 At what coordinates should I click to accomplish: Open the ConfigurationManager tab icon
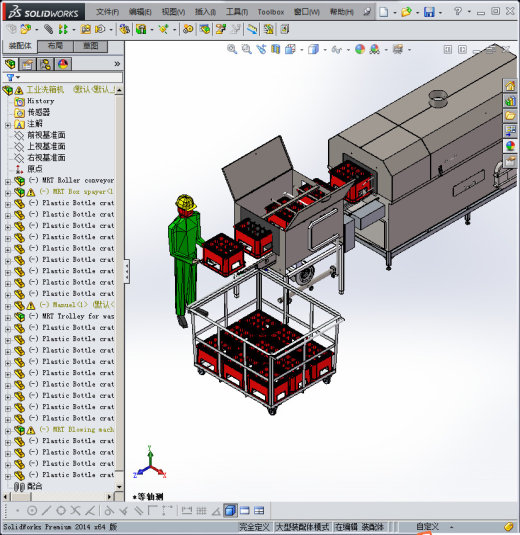click(45, 64)
